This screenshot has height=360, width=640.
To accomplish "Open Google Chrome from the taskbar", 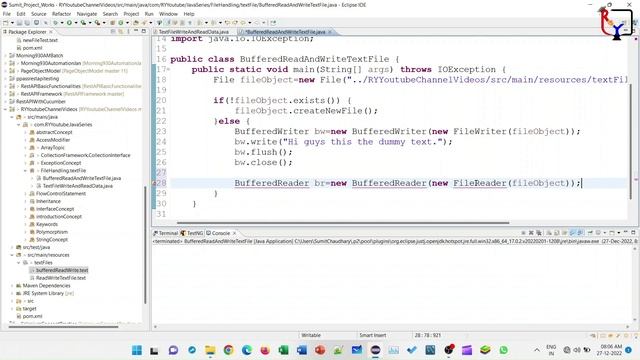I will pos(229,350).
